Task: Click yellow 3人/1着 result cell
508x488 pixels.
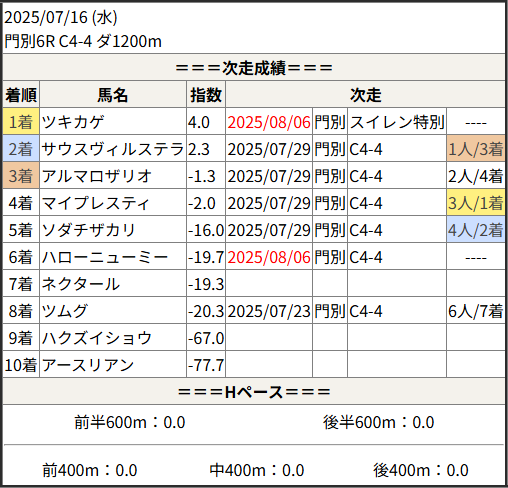Action: click(x=476, y=203)
